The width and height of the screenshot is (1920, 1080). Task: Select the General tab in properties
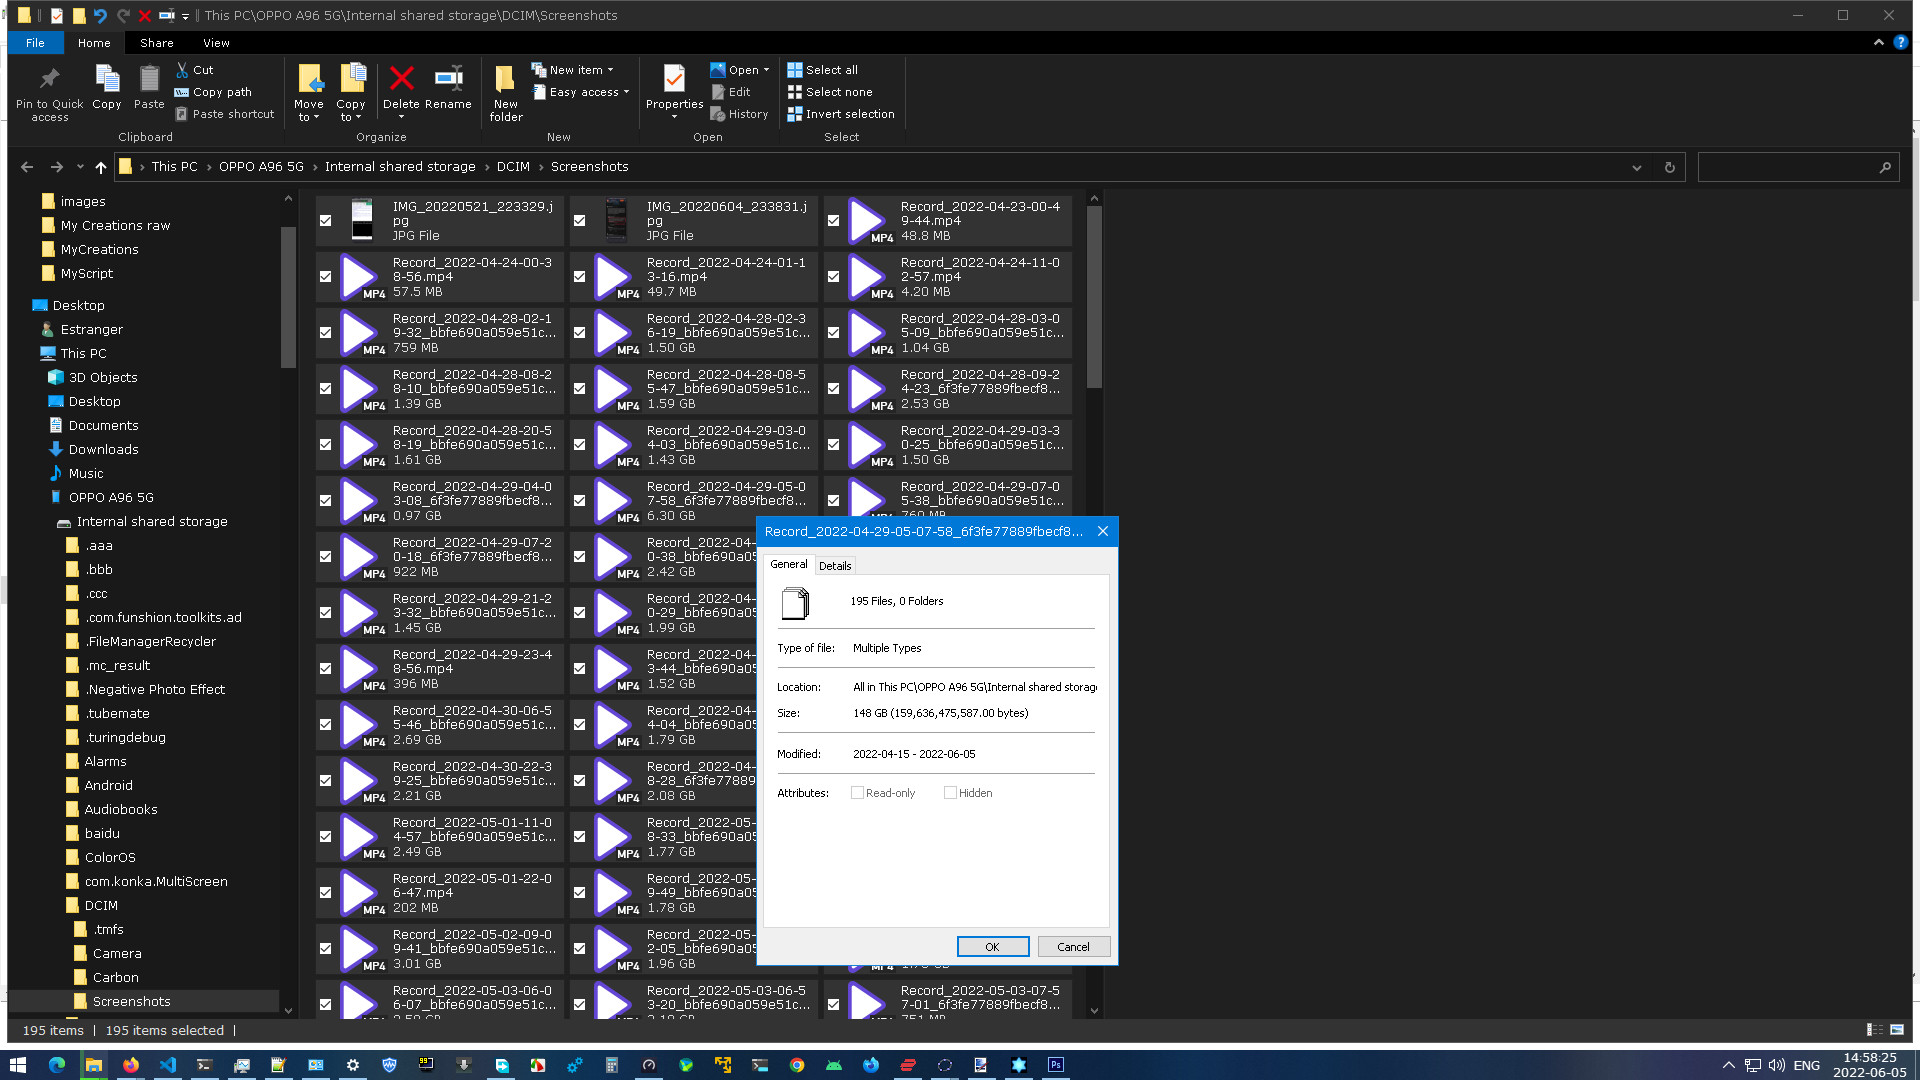(x=789, y=564)
